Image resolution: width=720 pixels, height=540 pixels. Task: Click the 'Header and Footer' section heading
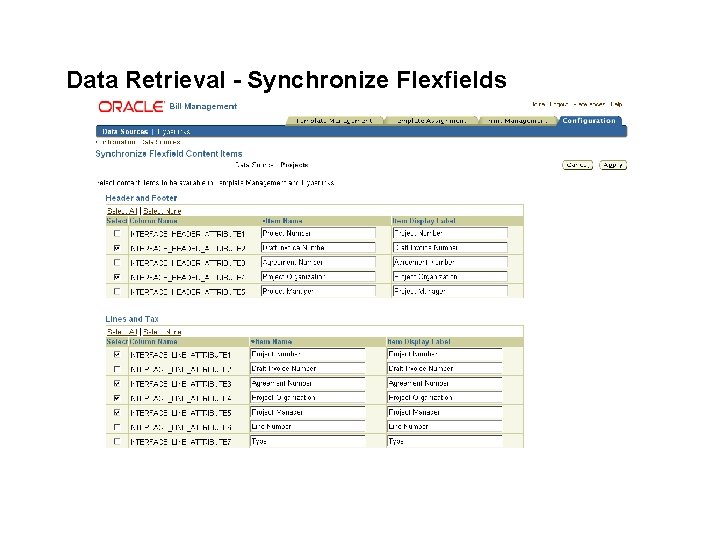click(141, 198)
